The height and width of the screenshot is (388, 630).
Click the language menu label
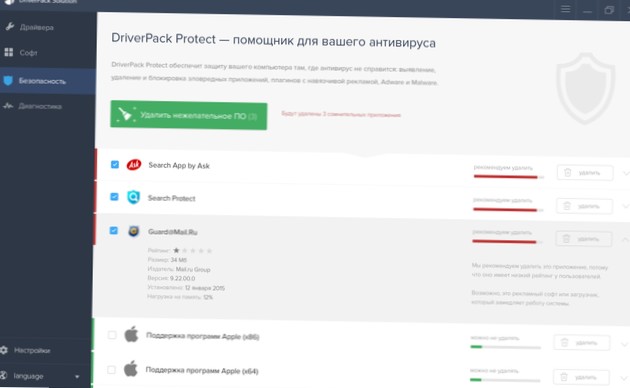(x=28, y=376)
